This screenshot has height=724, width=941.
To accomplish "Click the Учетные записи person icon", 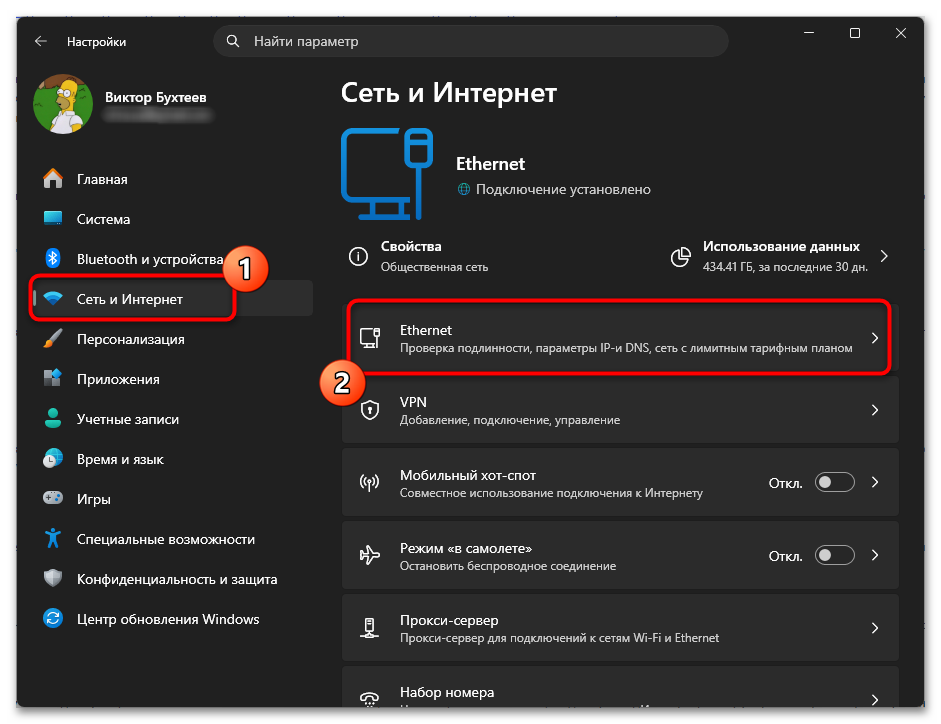I will (53, 418).
